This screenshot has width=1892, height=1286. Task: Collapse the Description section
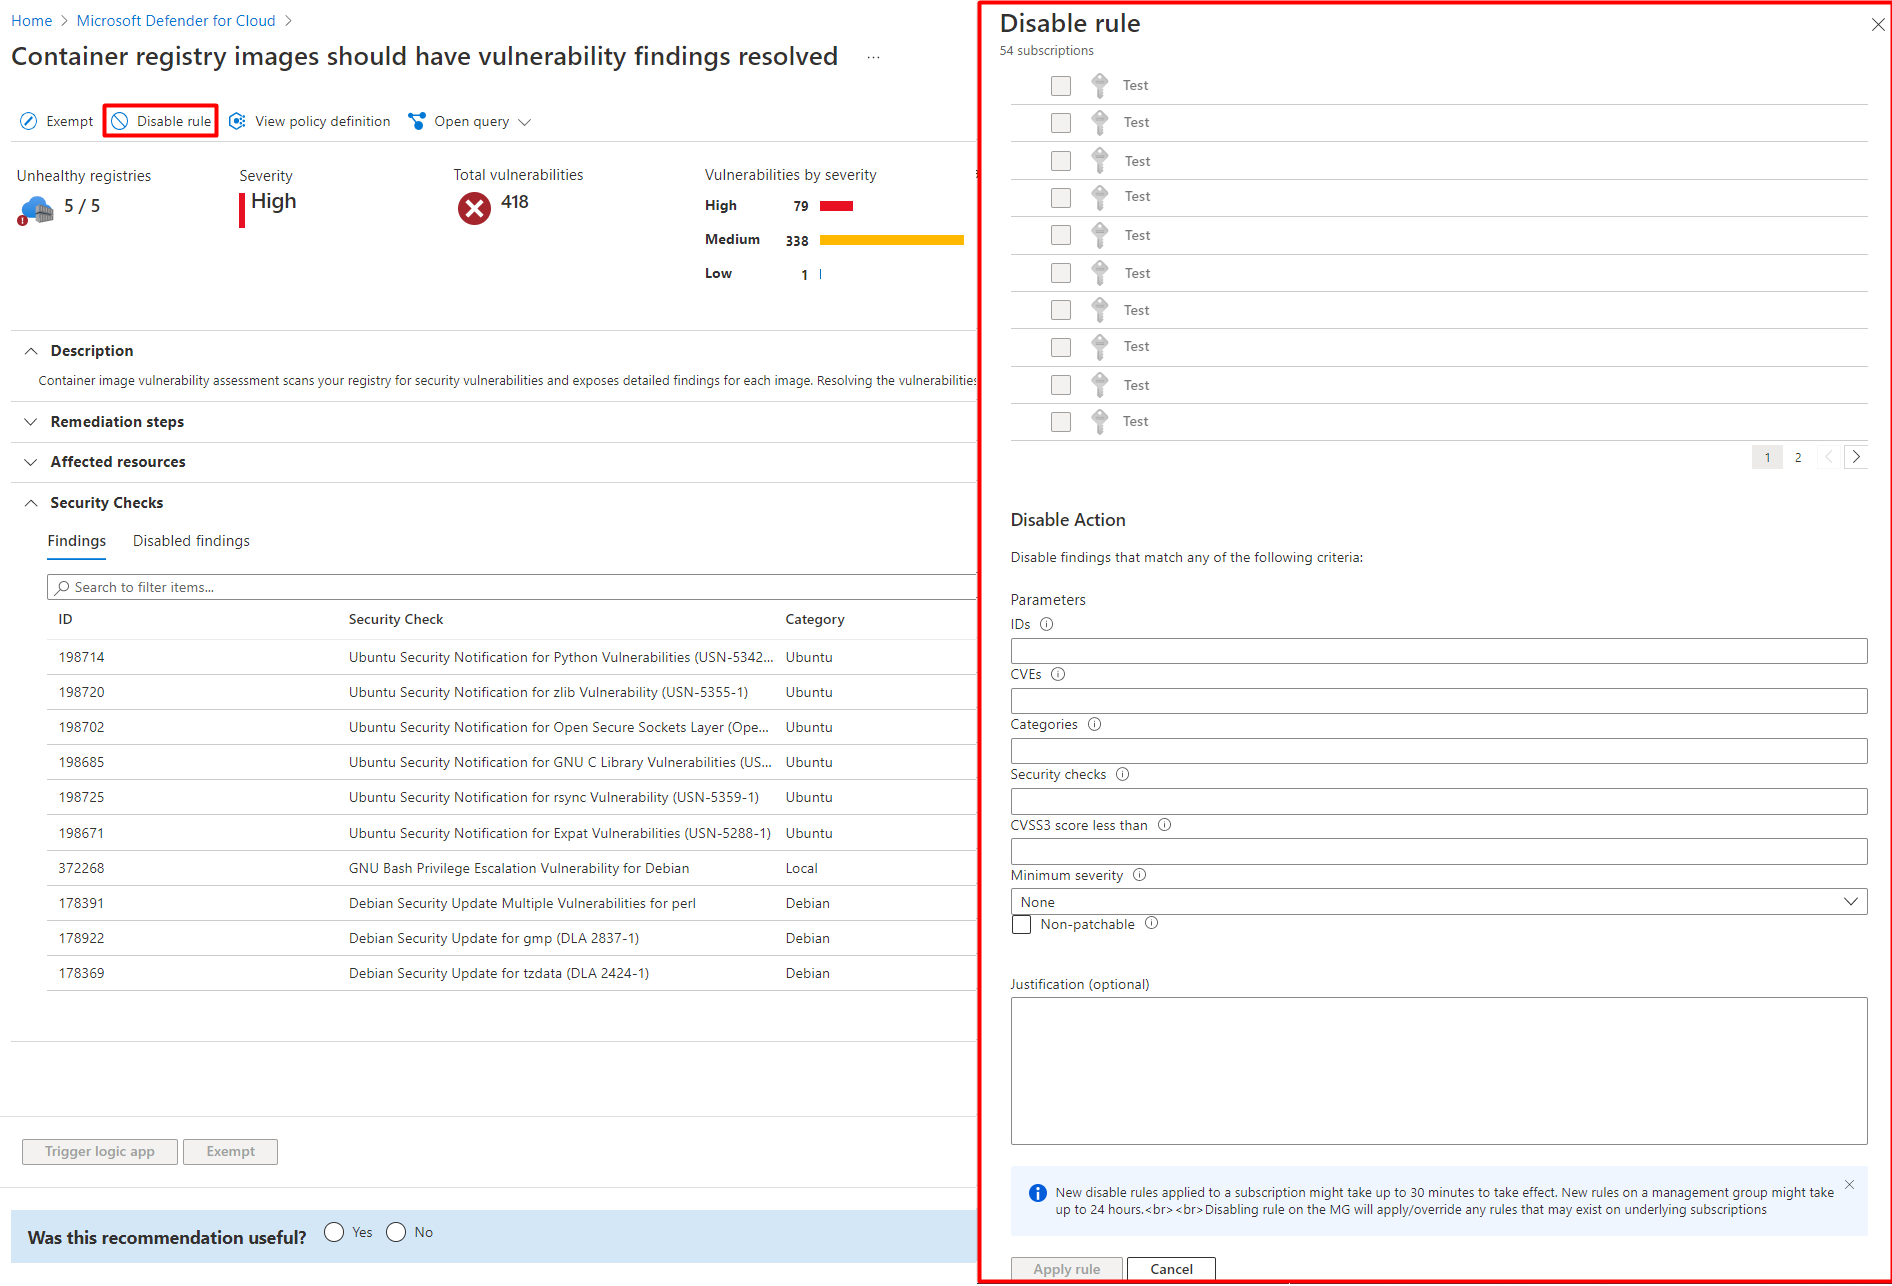(31, 350)
